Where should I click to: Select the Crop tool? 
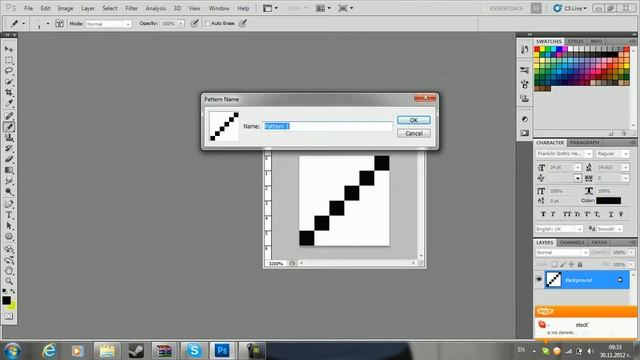[x=9, y=92]
